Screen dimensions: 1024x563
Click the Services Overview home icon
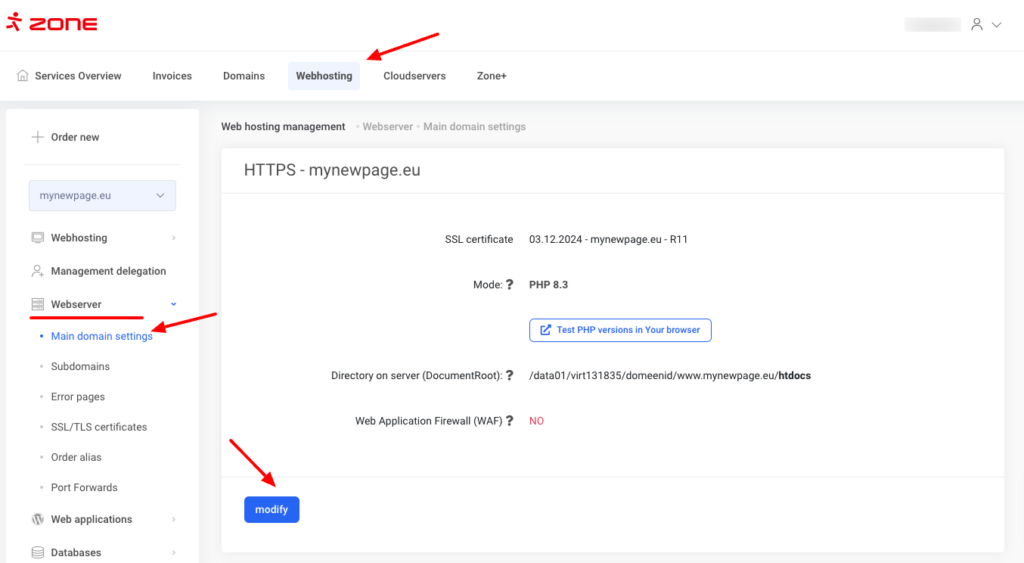[x=23, y=76]
